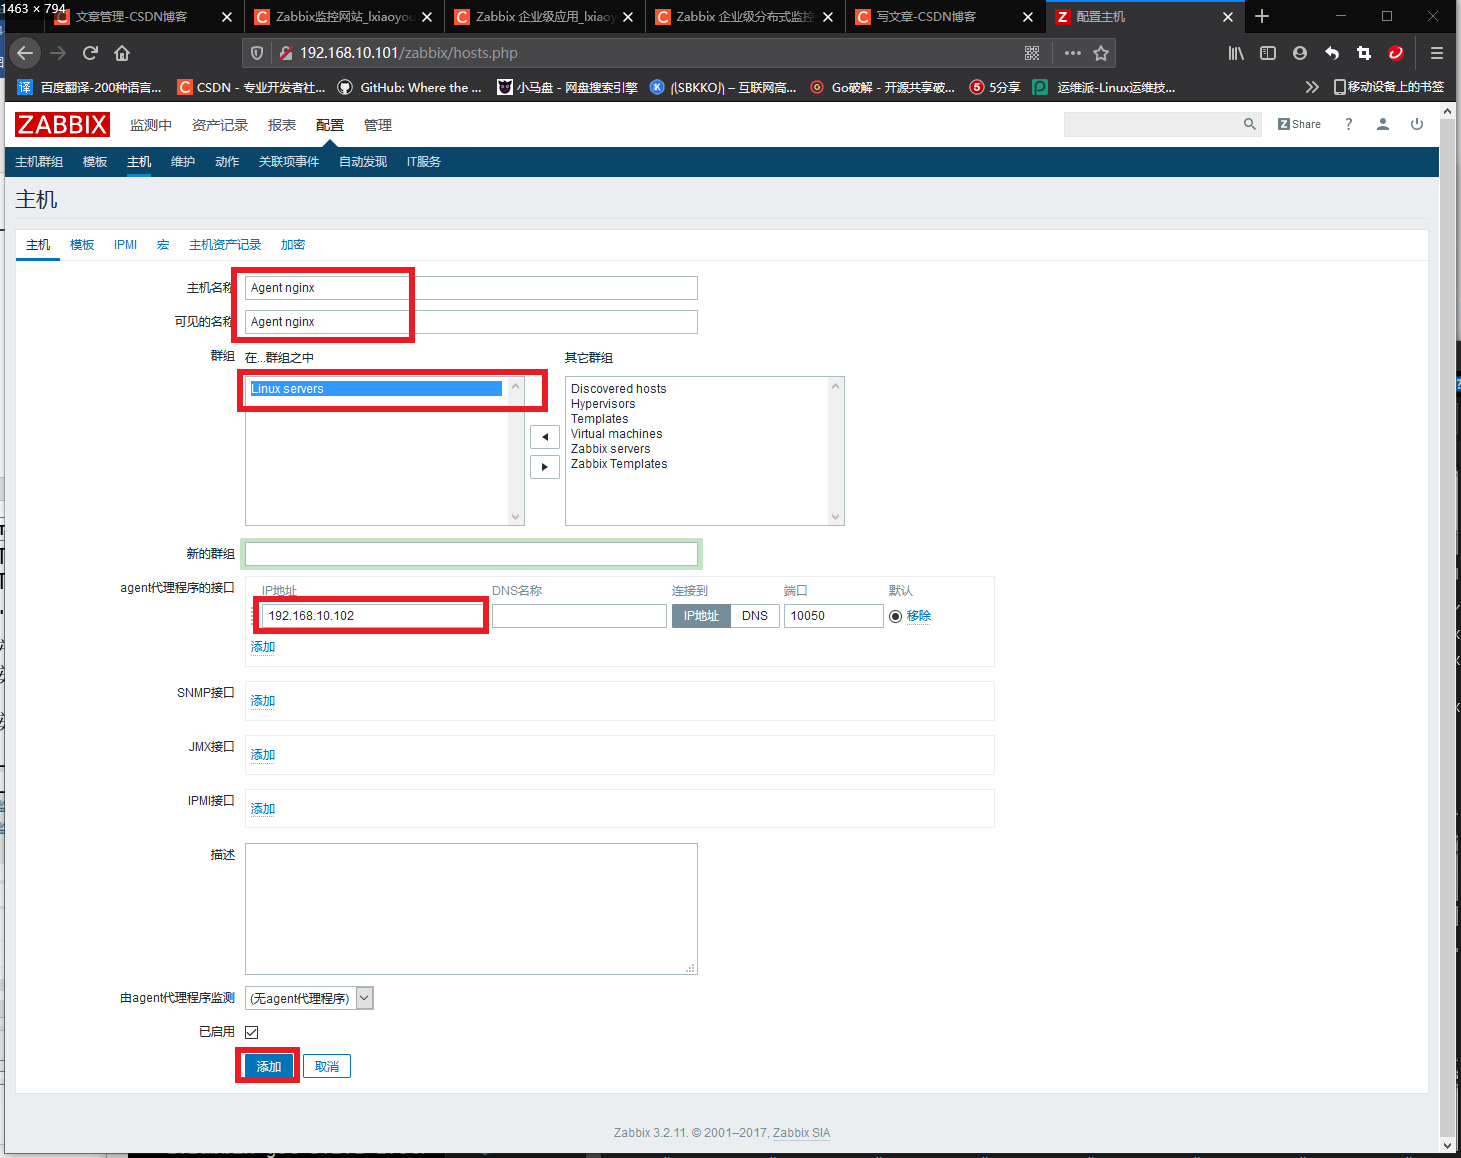Click 移除 link for agent interface
Image resolution: width=1461 pixels, height=1158 pixels.
click(919, 616)
